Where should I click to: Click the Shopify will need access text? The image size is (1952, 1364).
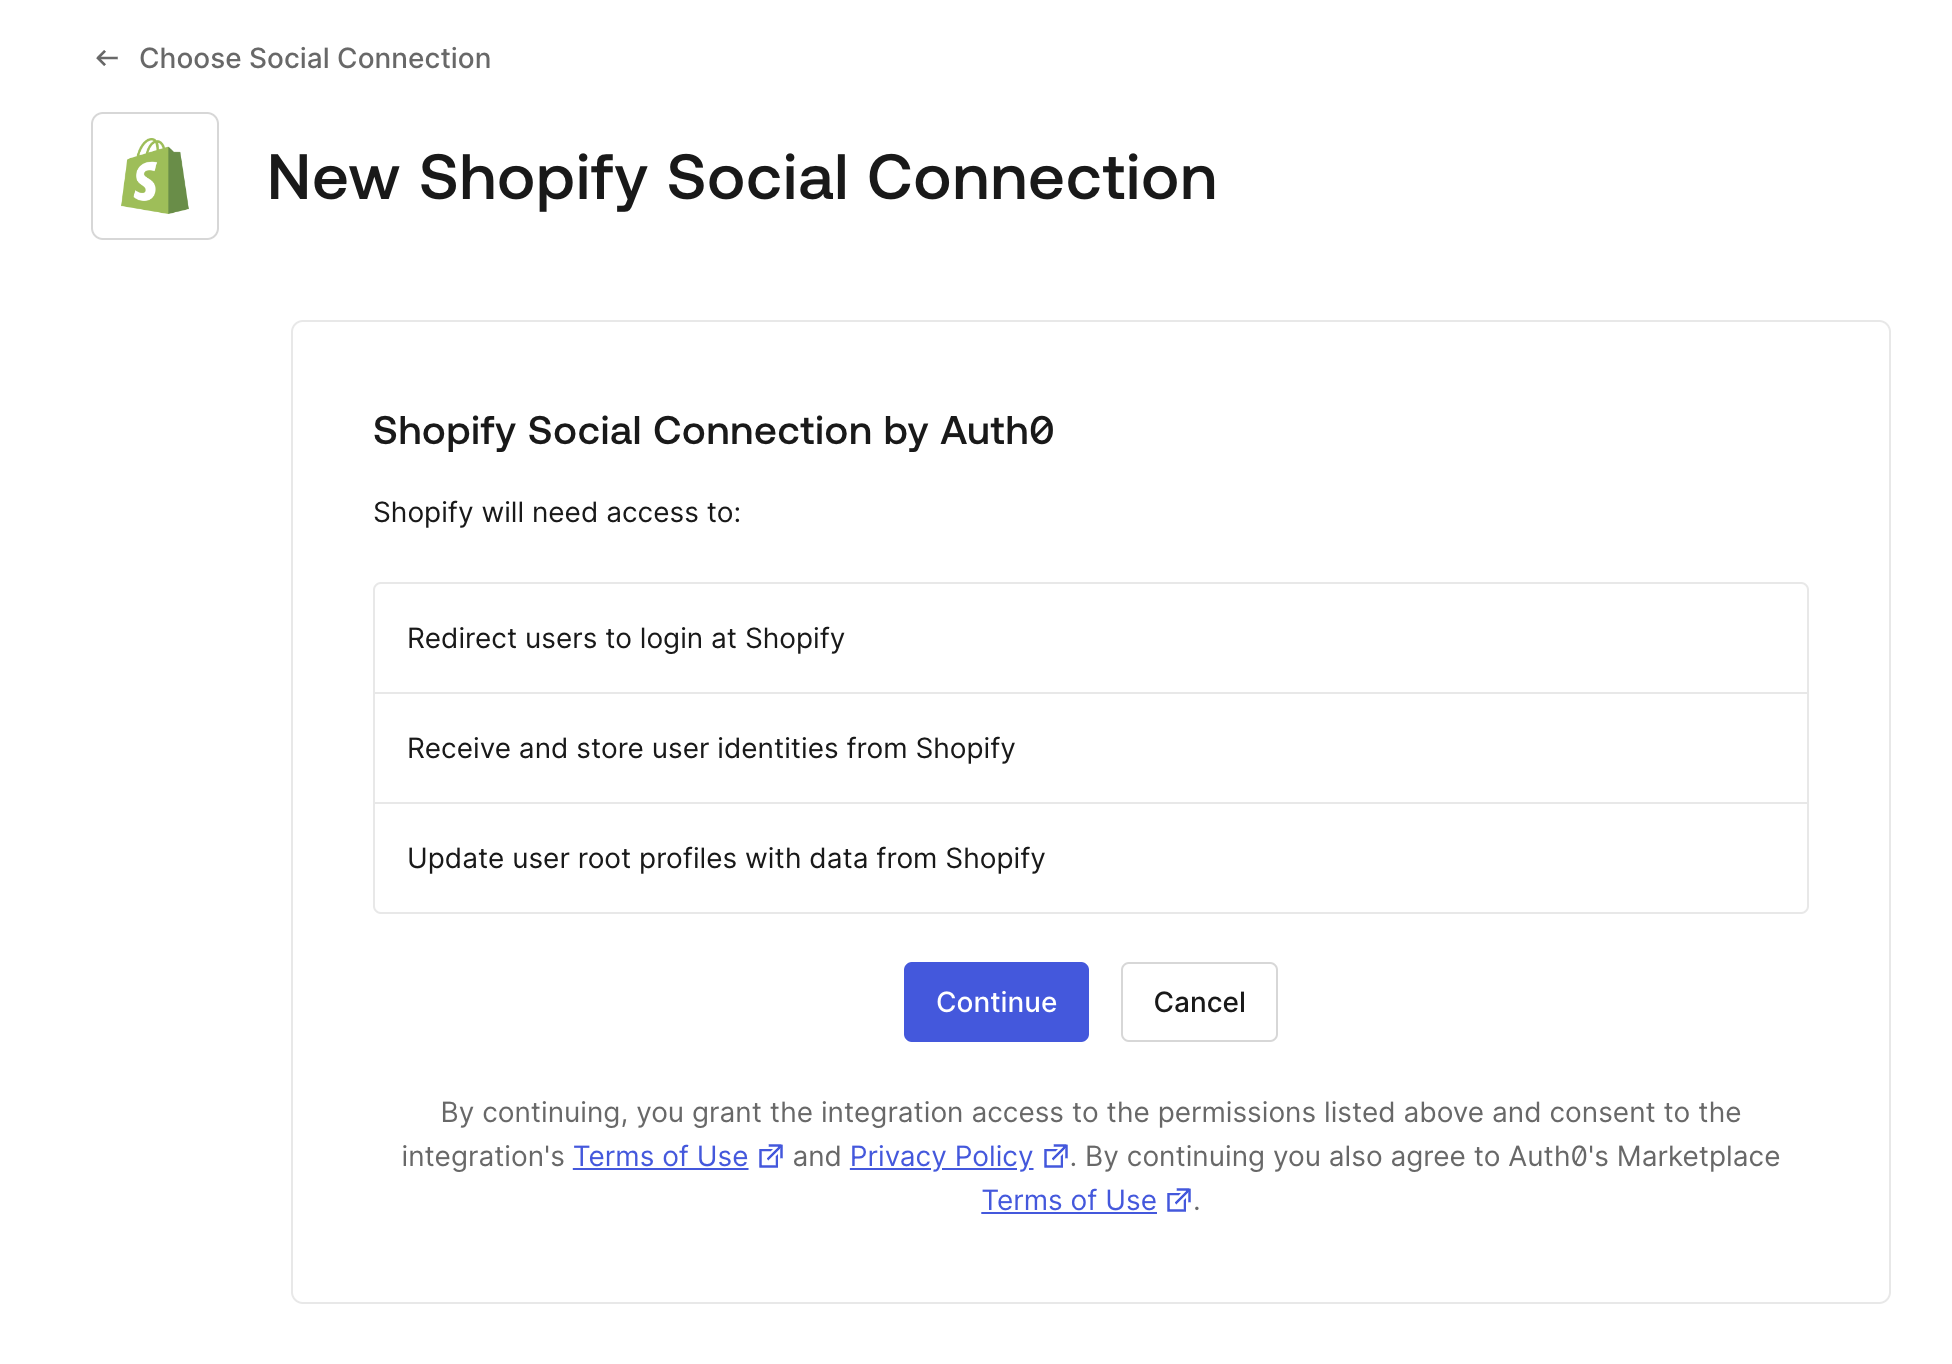(x=557, y=512)
